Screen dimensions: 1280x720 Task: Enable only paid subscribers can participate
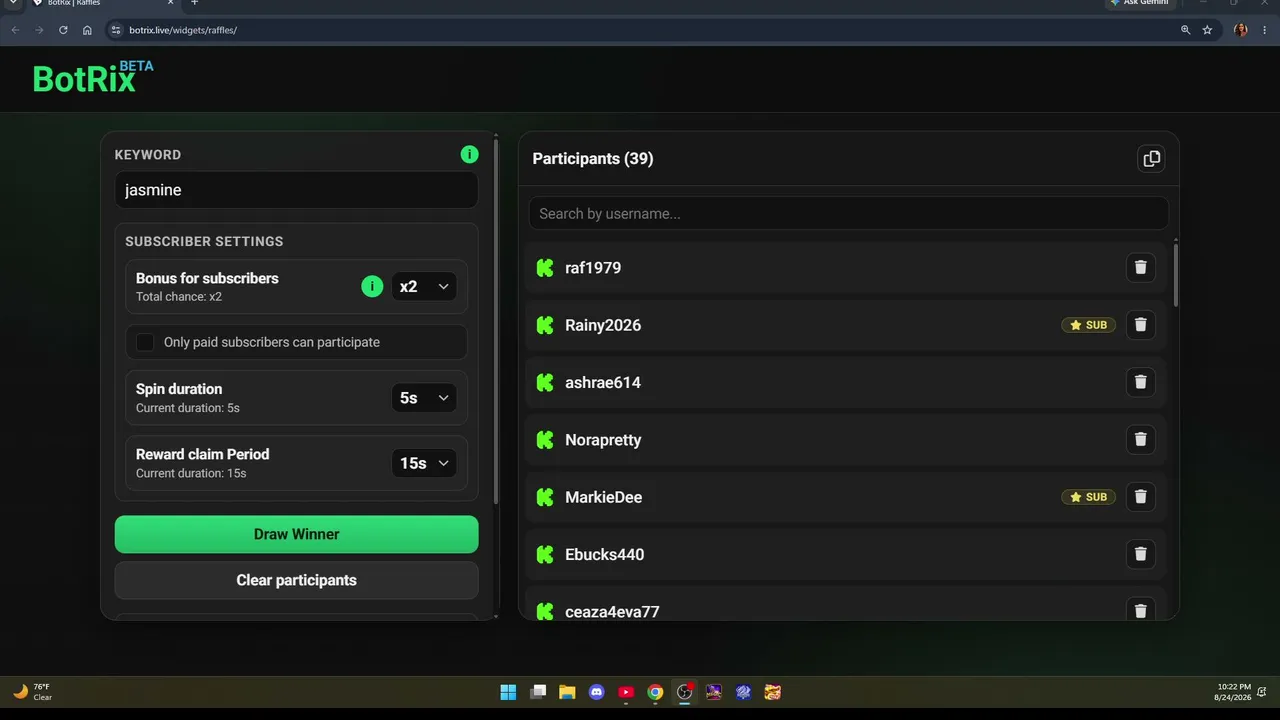145,342
